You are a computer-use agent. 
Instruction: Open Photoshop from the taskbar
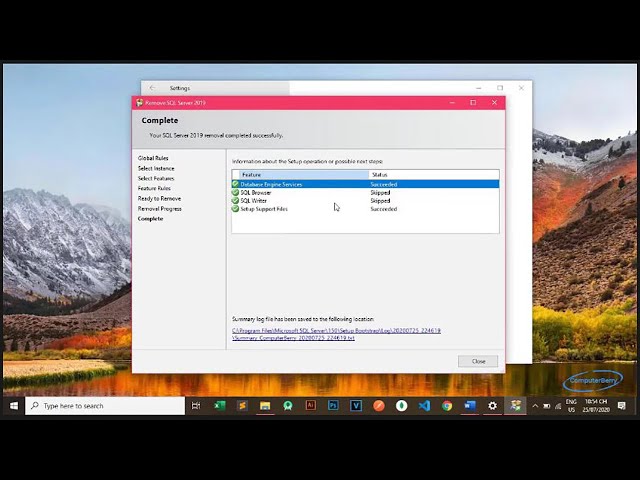click(333, 406)
